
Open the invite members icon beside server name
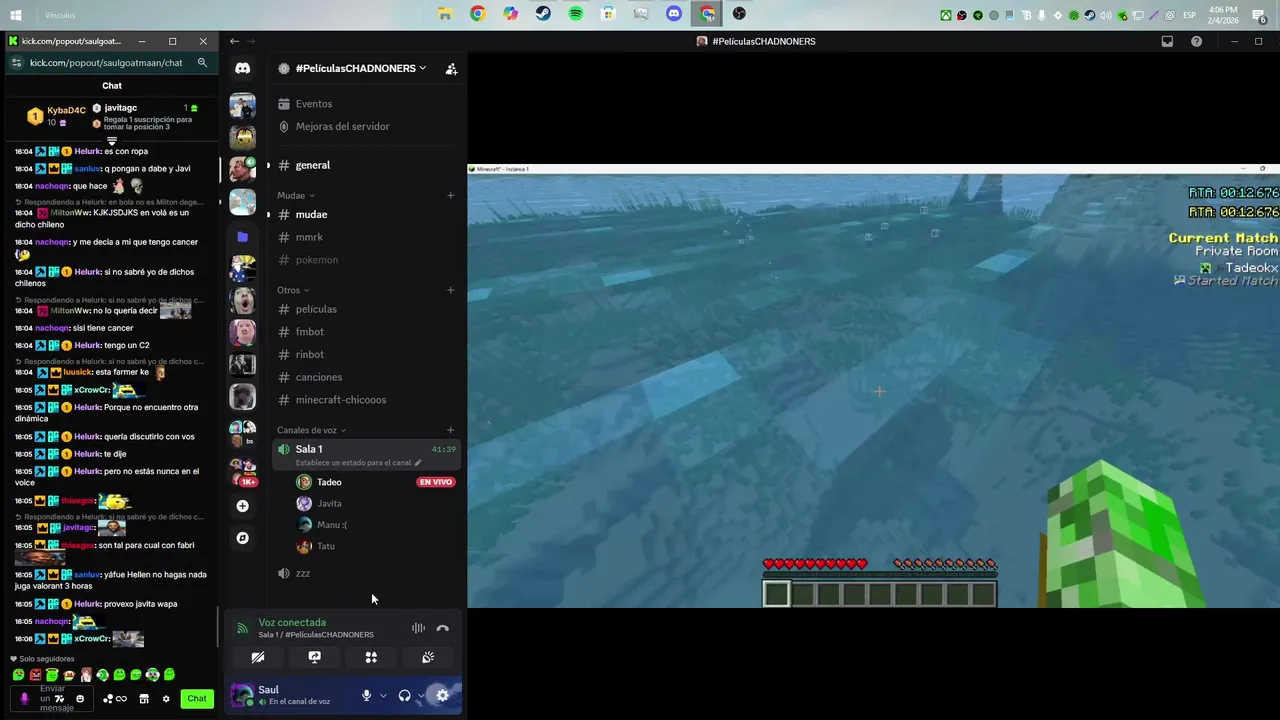point(451,68)
